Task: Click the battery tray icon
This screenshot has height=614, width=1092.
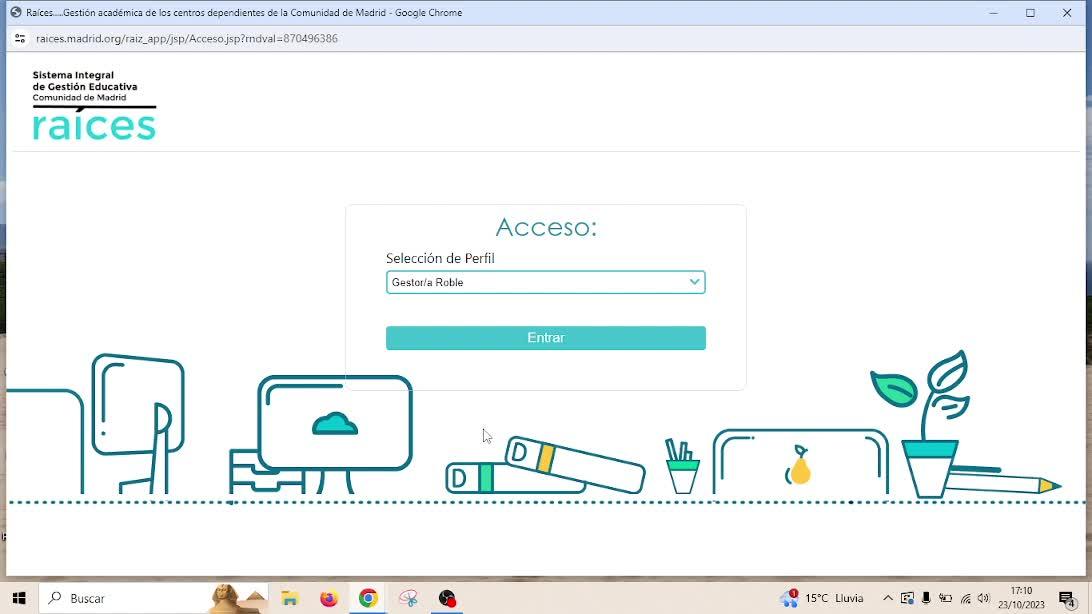Action: click(x=945, y=598)
